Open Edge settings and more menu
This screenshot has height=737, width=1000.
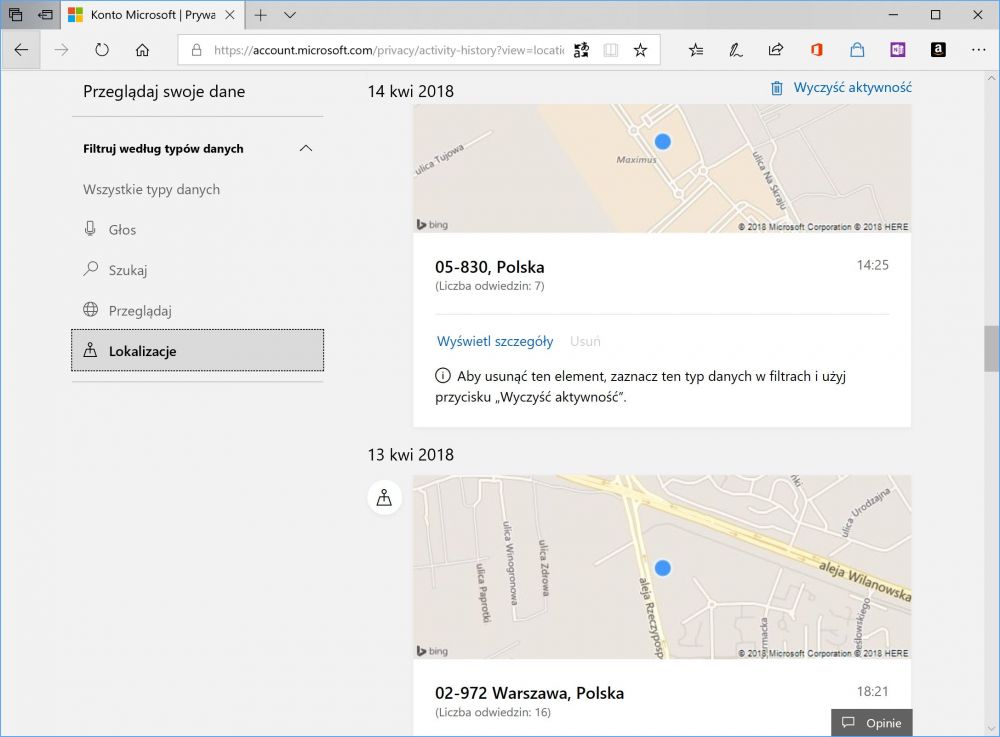pos(978,50)
